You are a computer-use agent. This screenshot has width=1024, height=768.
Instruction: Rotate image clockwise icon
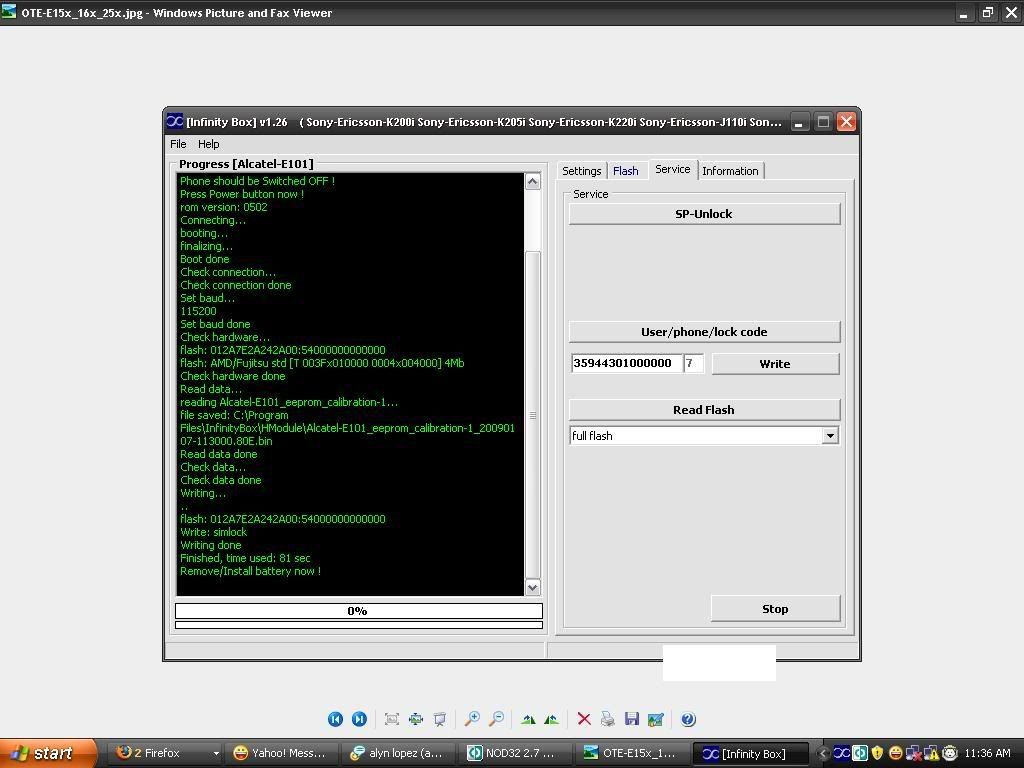(x=528, y=719)
